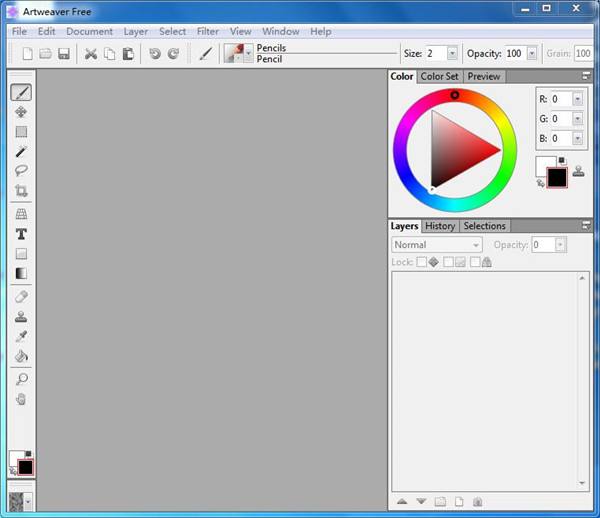Click the move layer down arrow button
Screen dimensions: 600x518
tap(421, 501)
